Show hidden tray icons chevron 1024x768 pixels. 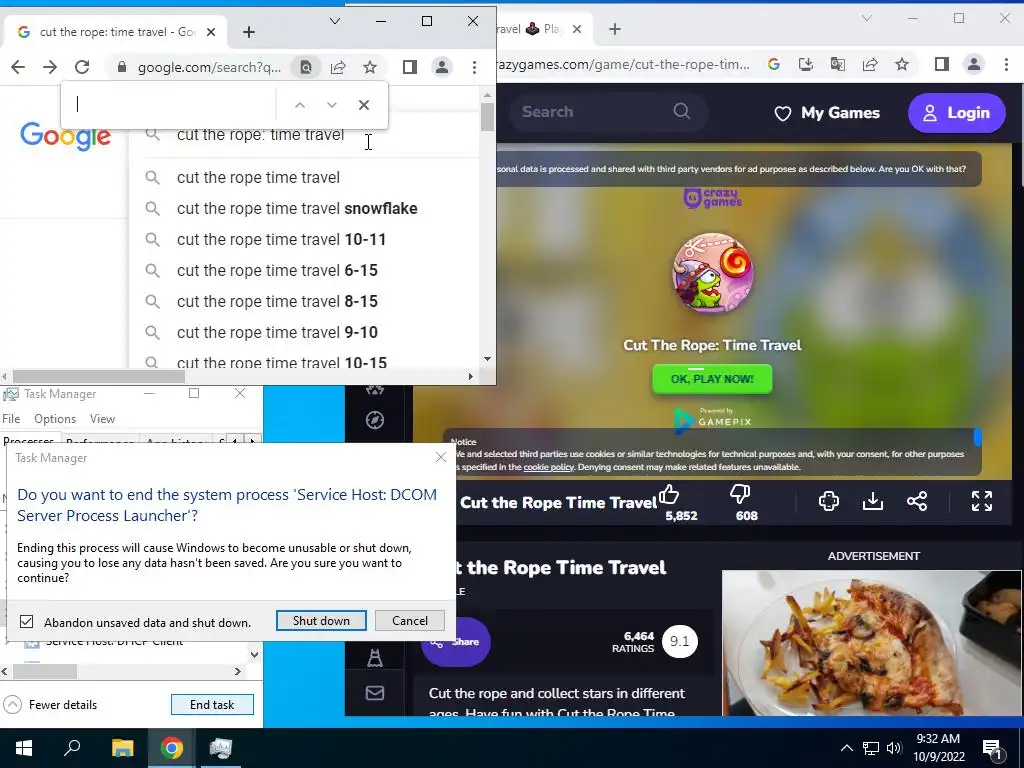(x=846, y=748)
